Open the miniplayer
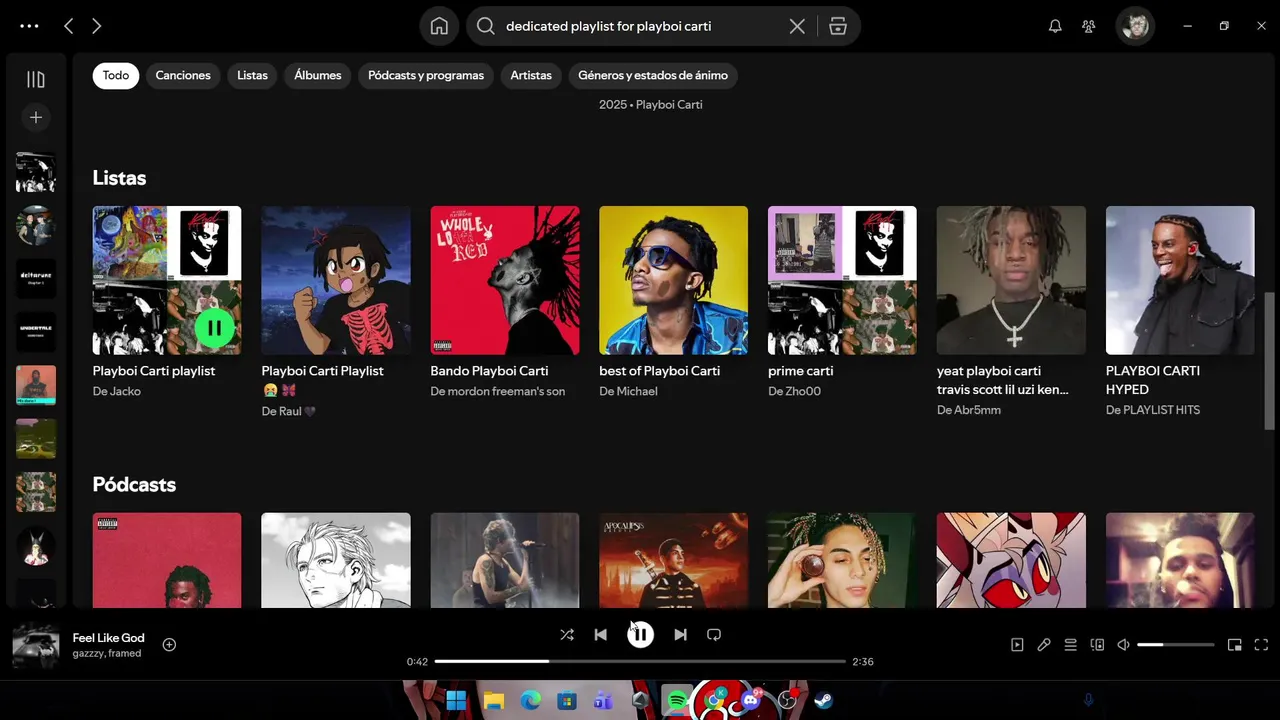This screenshot has width=1280, height=720. (1235, 645)
